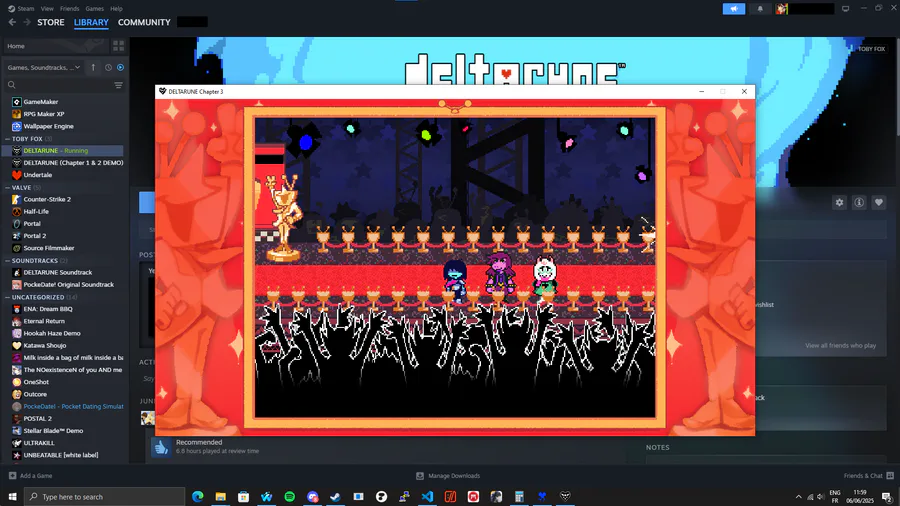Click the library Home button
Viewport: 900px width, 506px height.
click(x=55, y=46)
